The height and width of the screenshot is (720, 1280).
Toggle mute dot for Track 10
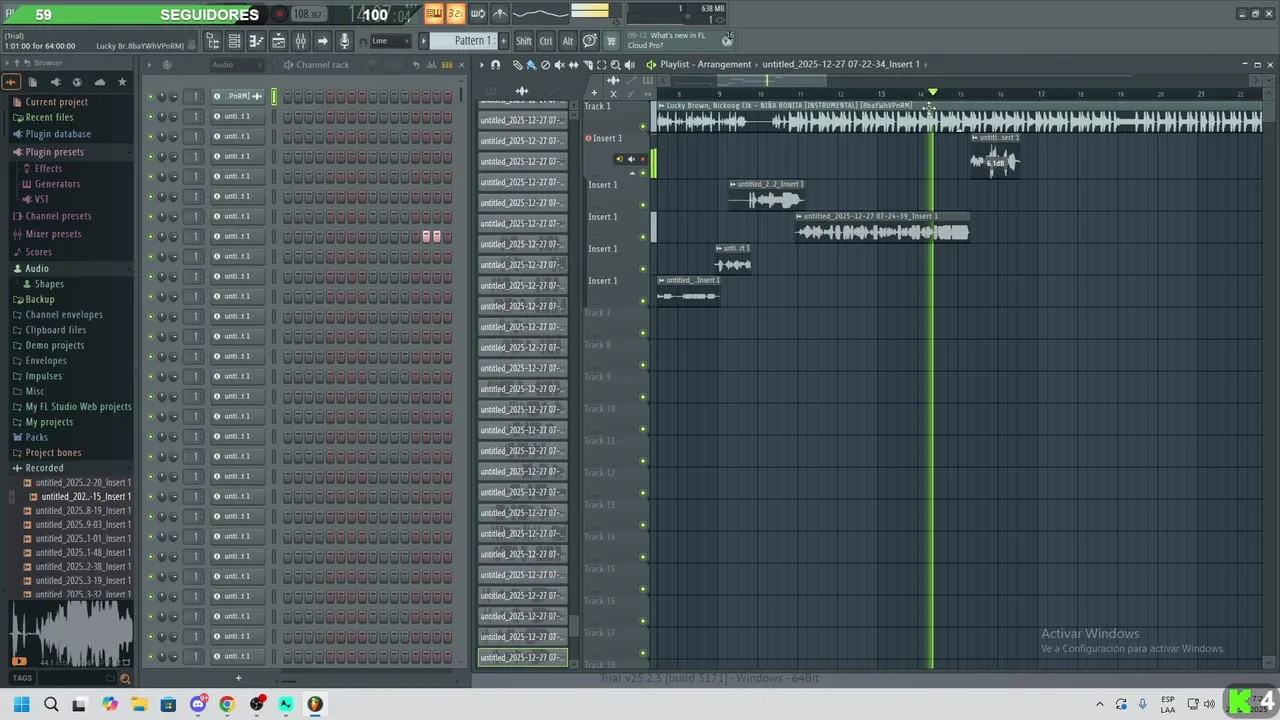pos(643,429)
